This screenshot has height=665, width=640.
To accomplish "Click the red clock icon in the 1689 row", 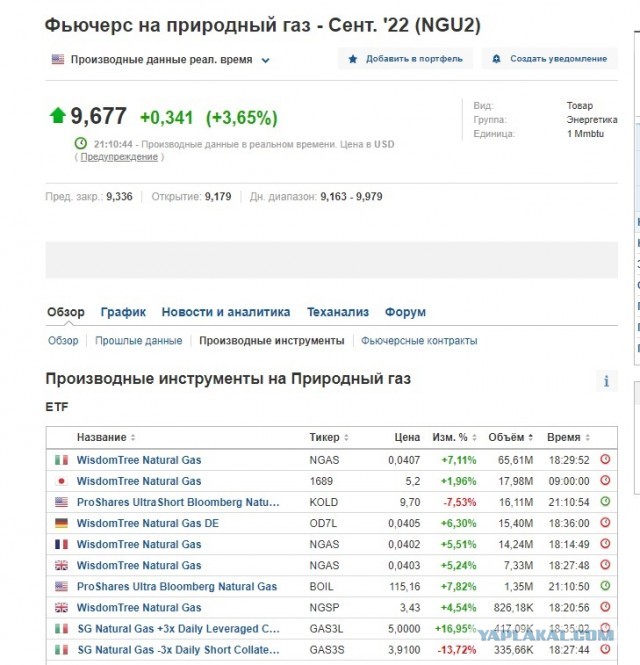I will click(x=605, y=481).
